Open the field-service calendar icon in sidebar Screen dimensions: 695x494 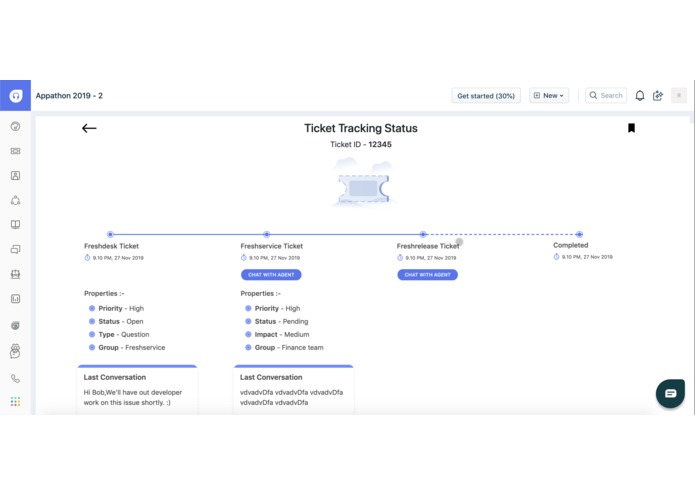click(16, 274)
